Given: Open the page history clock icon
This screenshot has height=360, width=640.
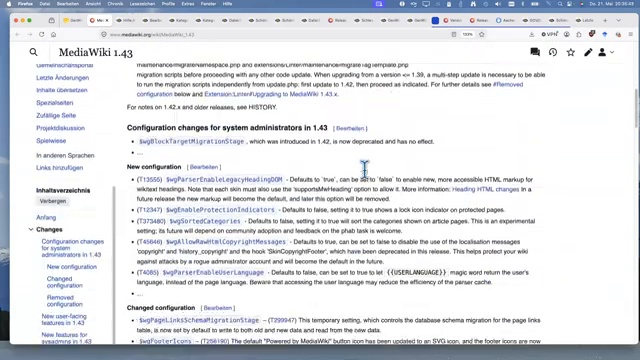Looking at the screenshot, I should tap(553, 52).
